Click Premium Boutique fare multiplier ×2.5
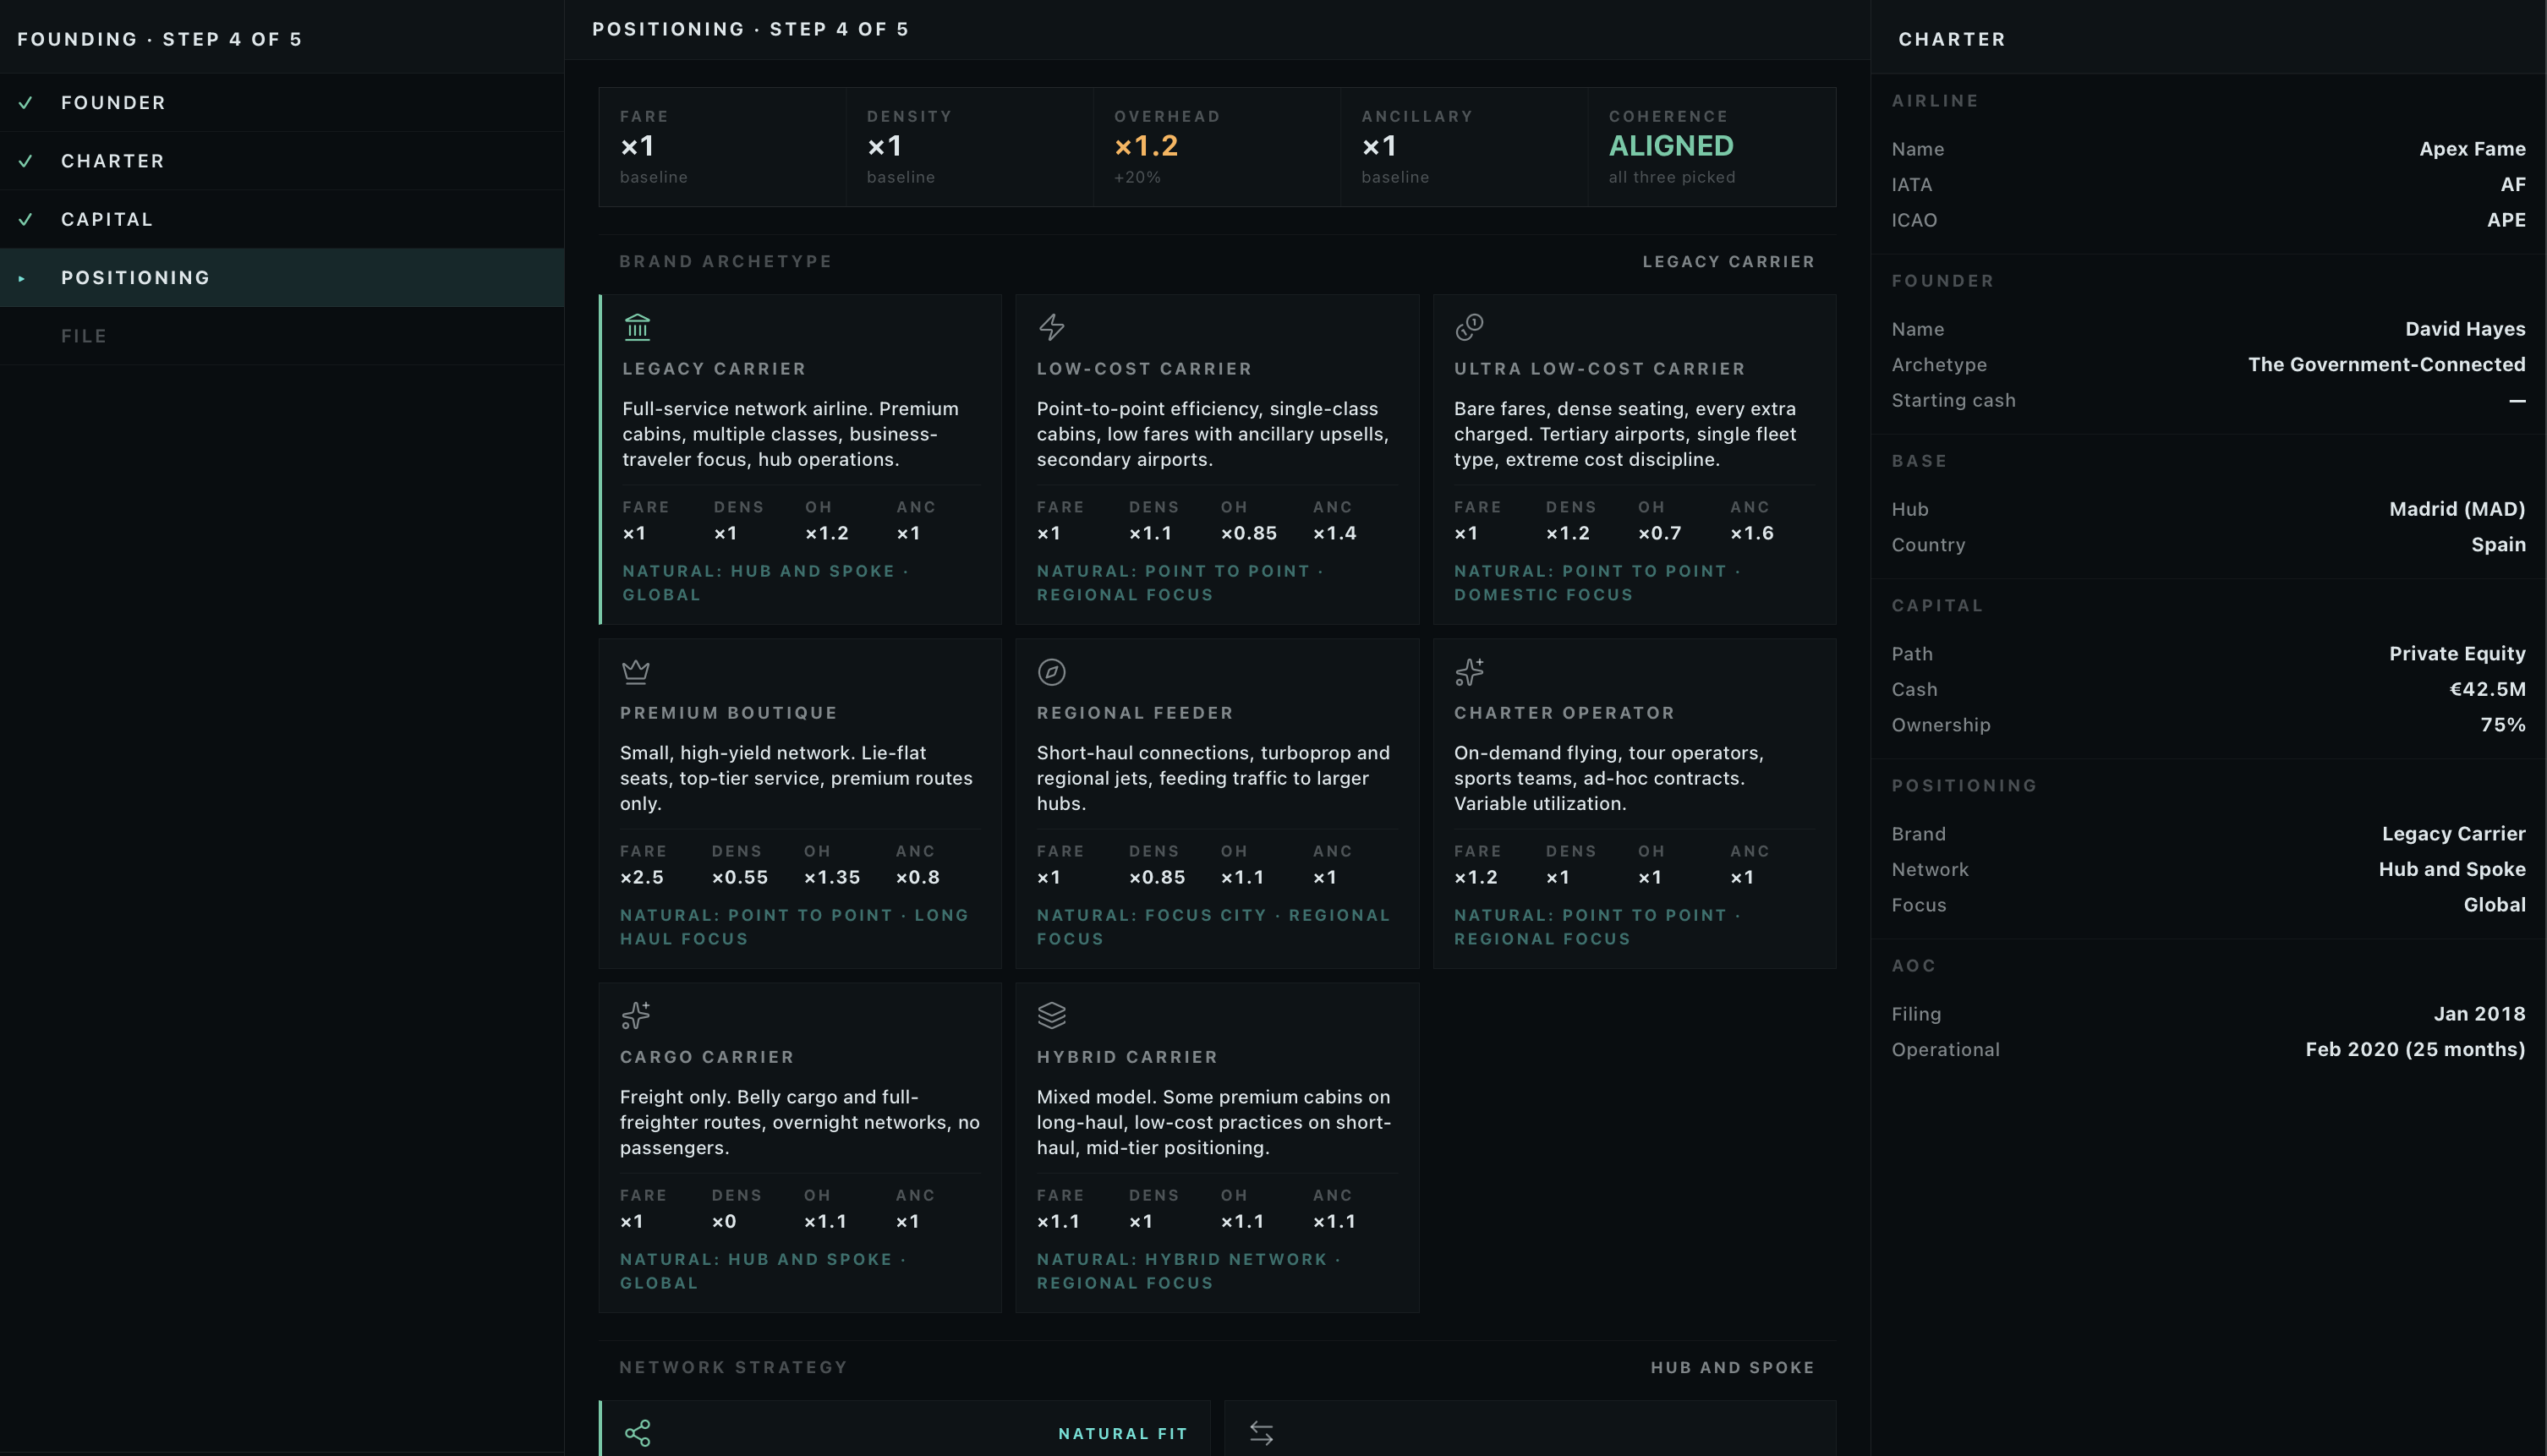This screenshot has width=2547, height=1456. pyautogui.click(x=642, y=877)
